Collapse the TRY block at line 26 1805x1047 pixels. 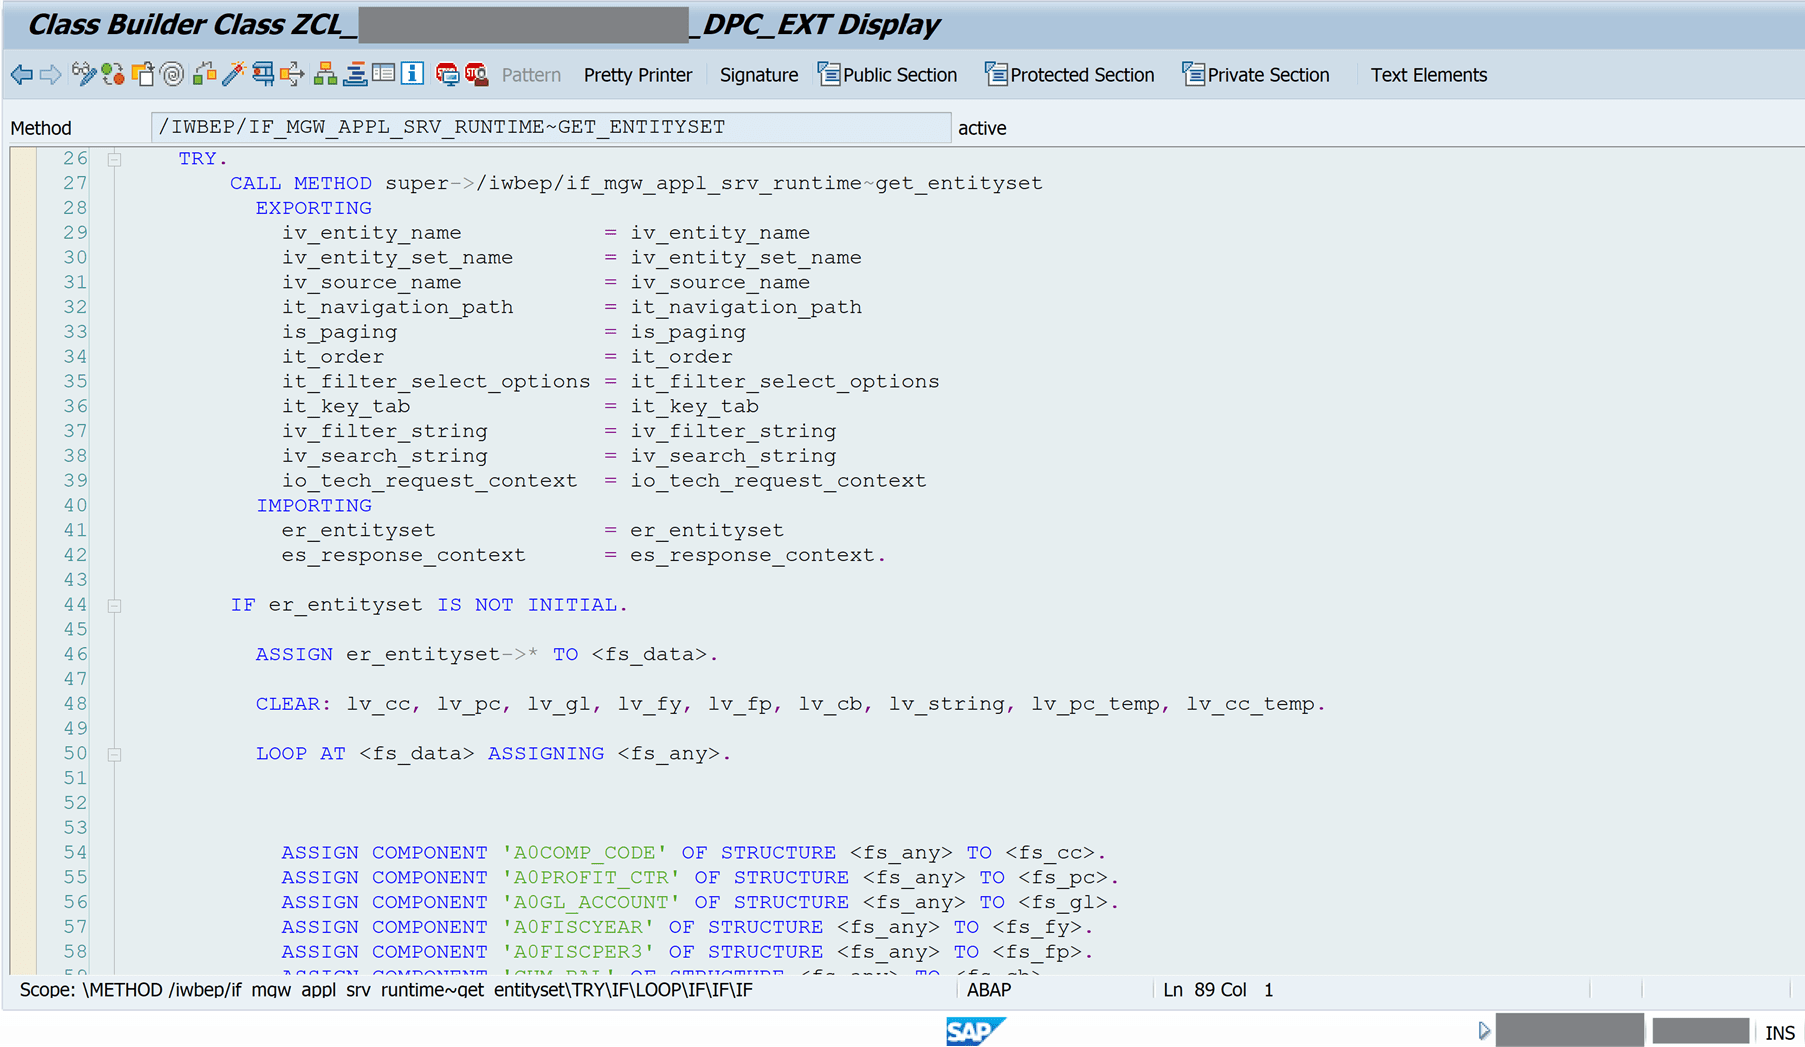coord(114,158)
